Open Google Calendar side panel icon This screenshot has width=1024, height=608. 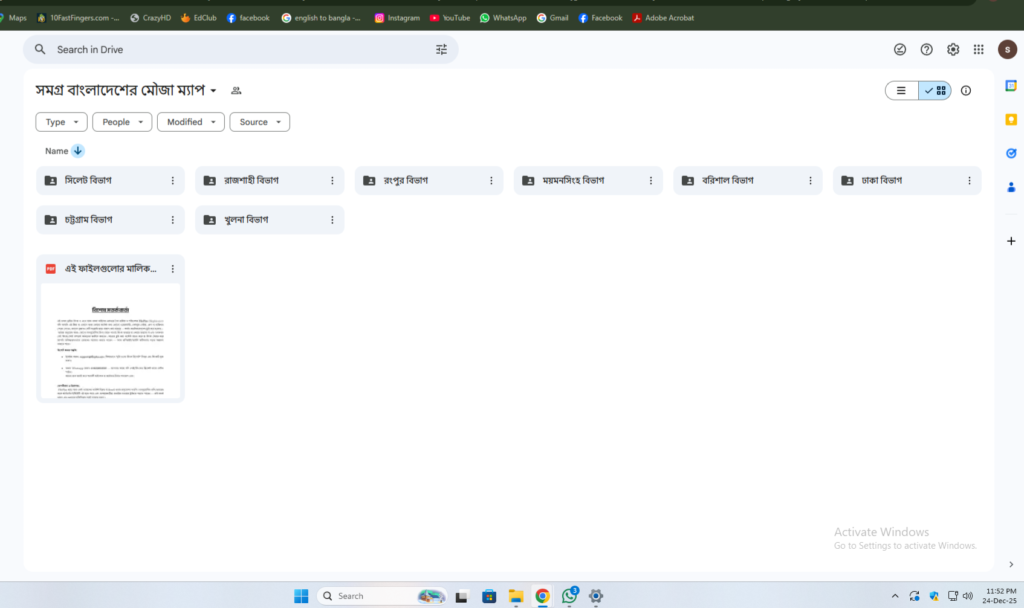tap(1011, 86)
